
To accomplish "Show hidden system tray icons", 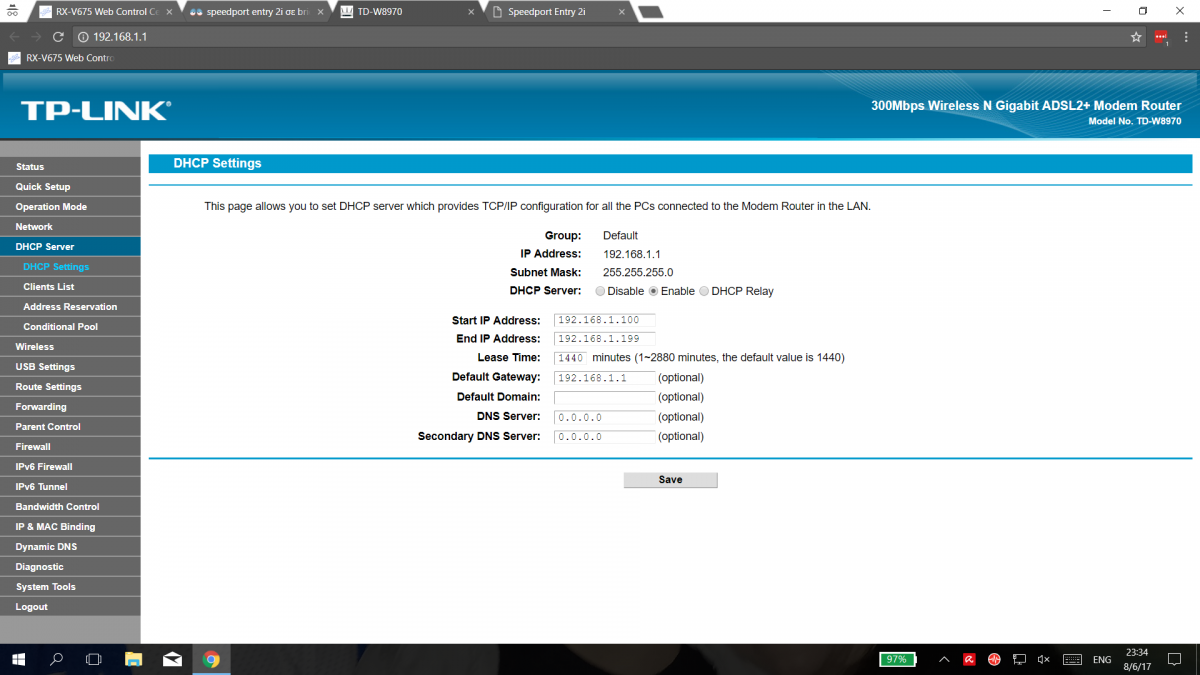I will [944, 659].
